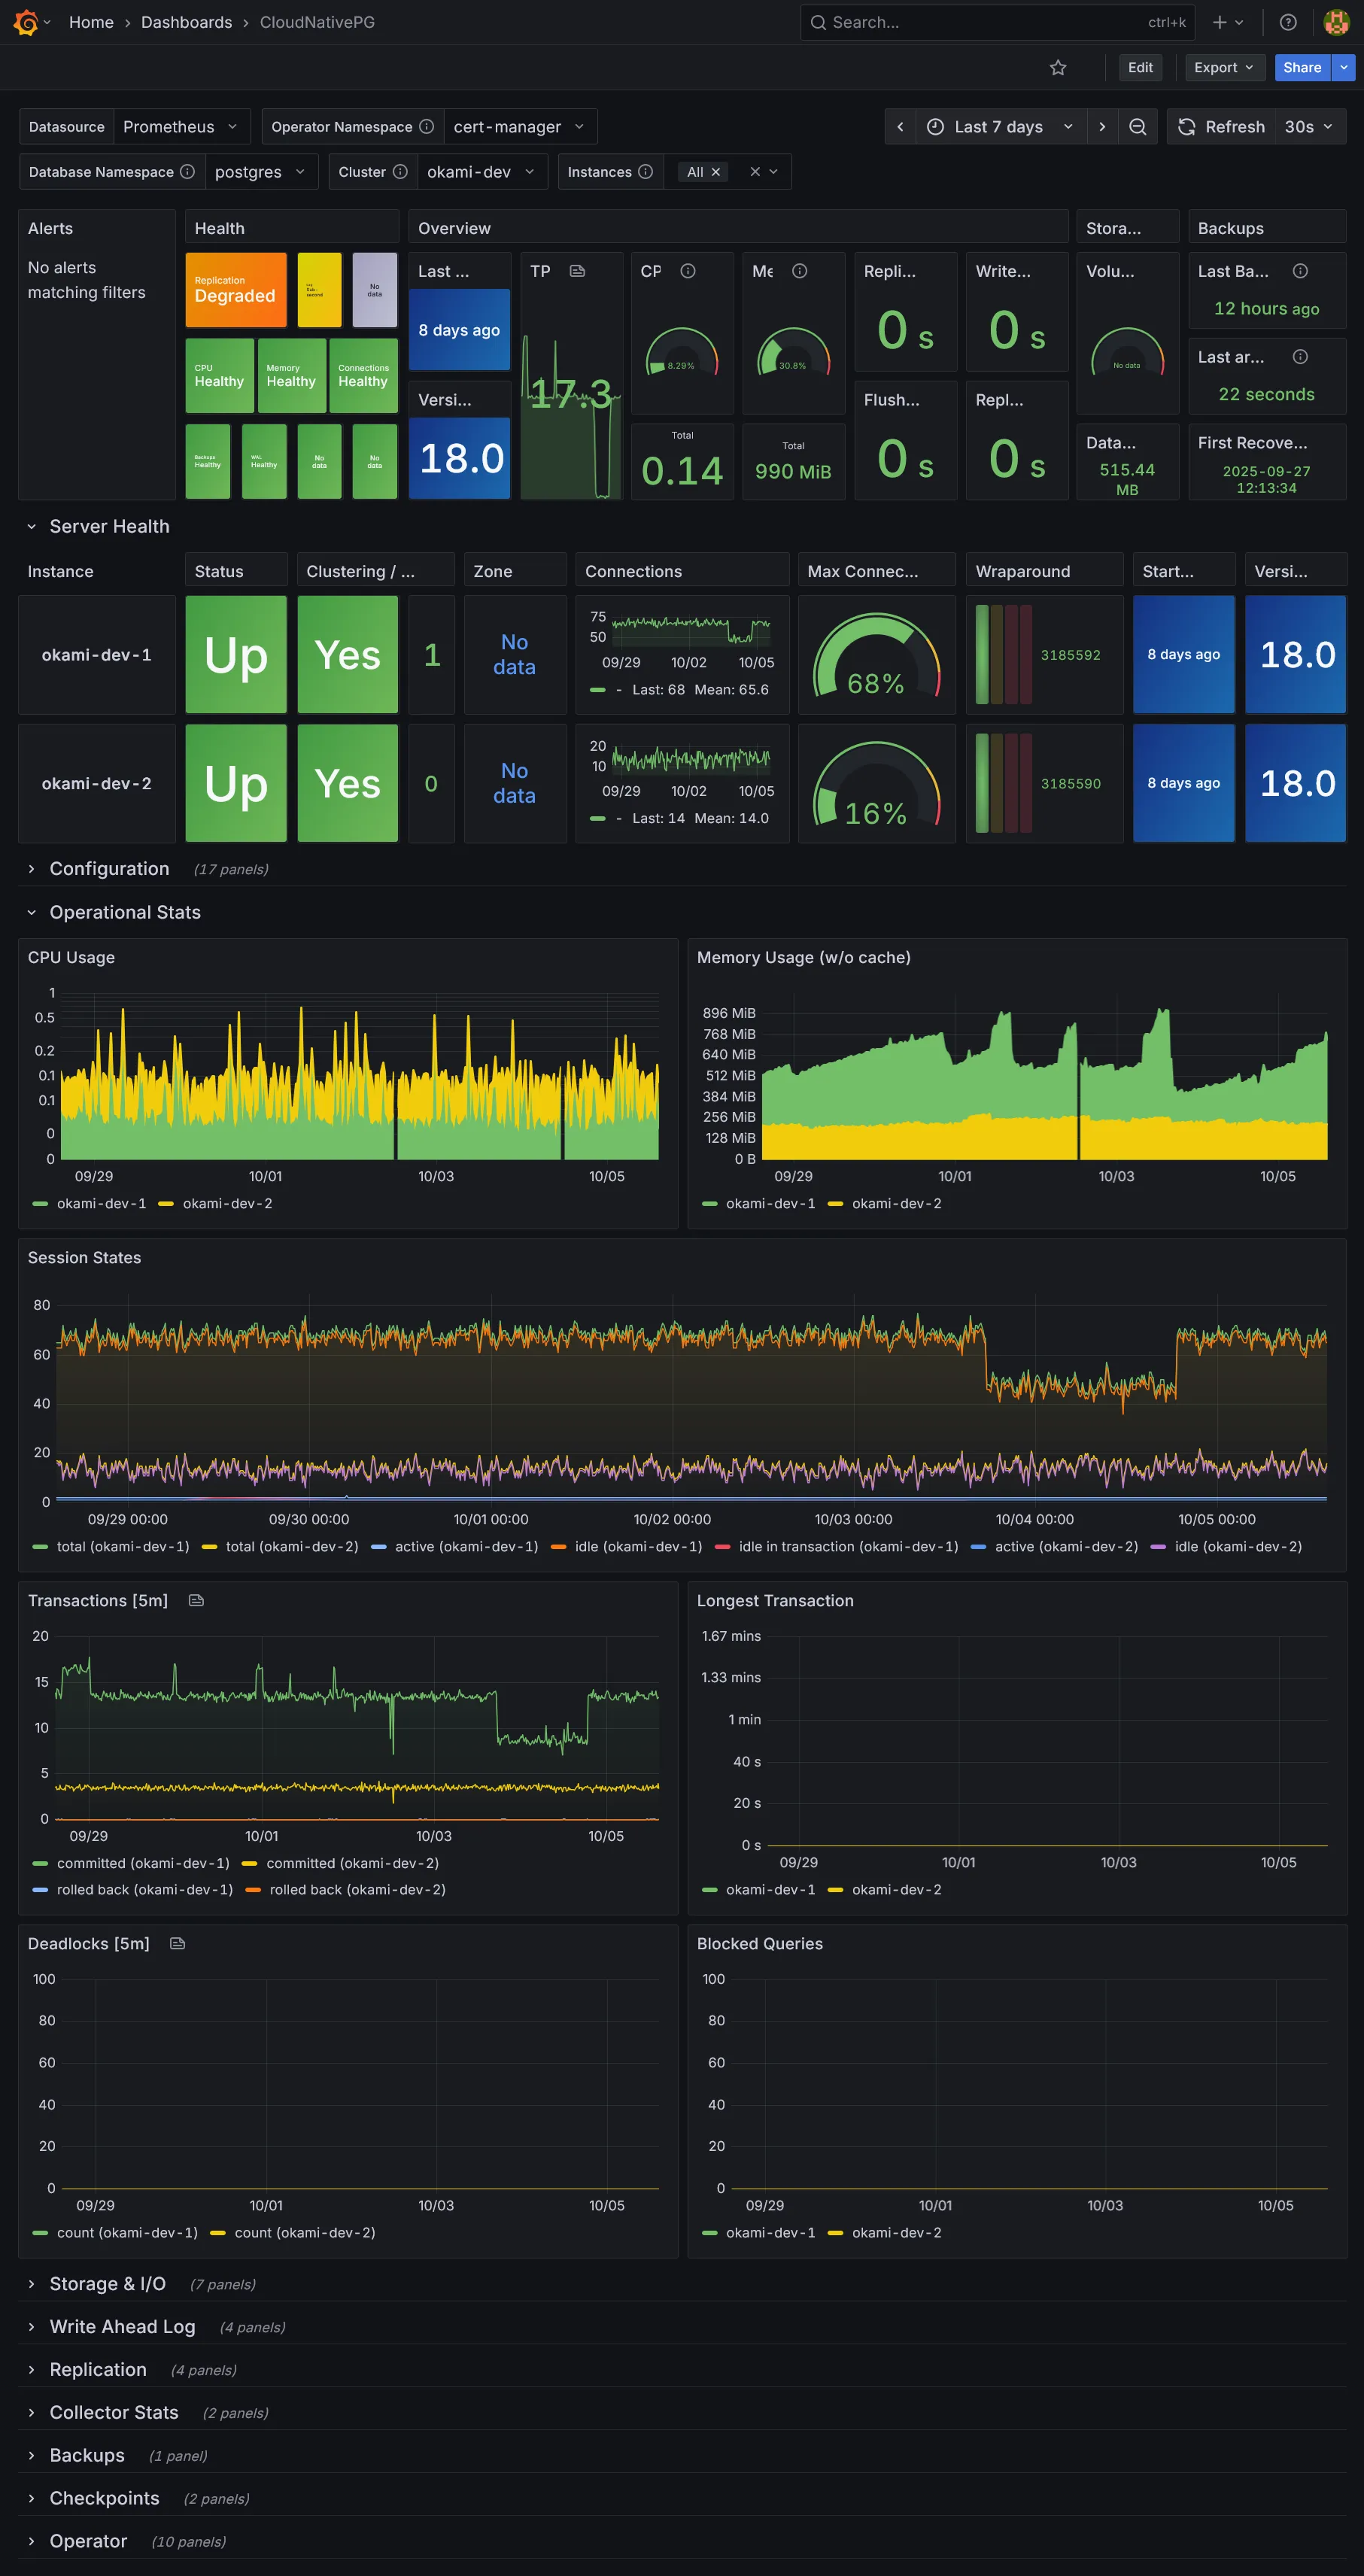Navigate to Dashboards via breadcrumb
This screenshot has height=2576, width=1364.
coord(186,22)
